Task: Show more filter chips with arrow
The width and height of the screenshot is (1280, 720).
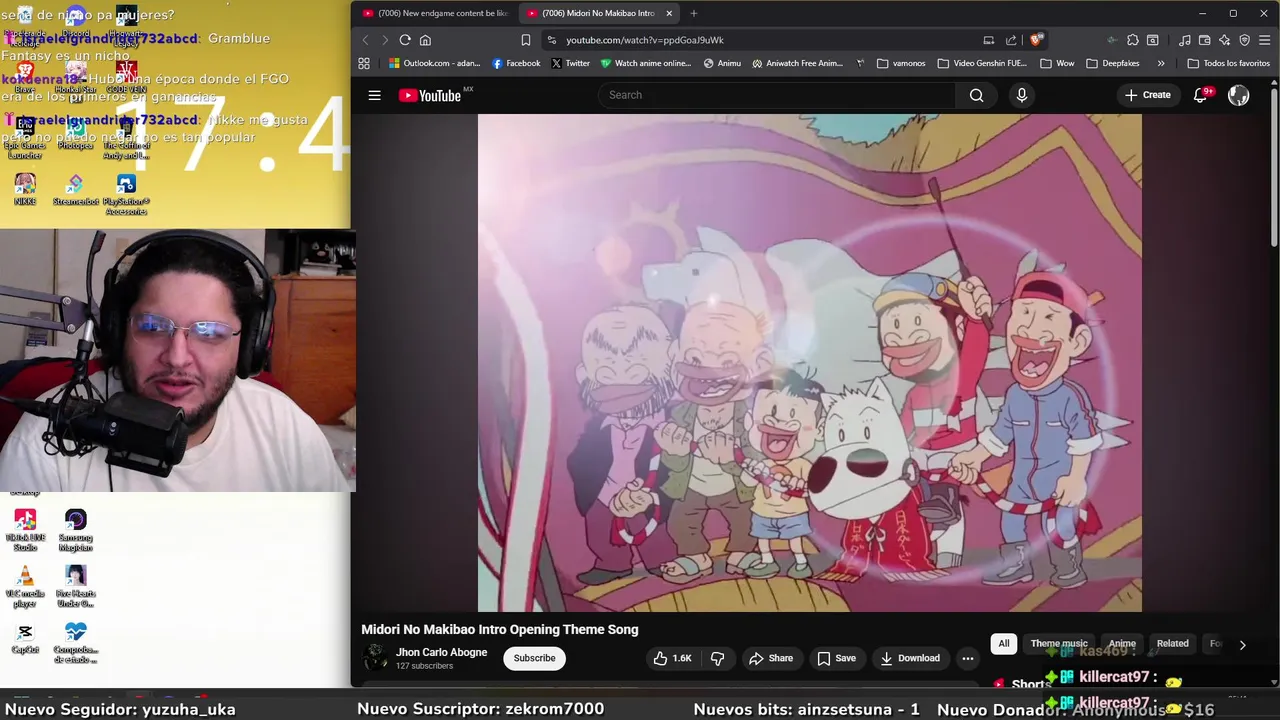Action: [x=1242, y=645]
